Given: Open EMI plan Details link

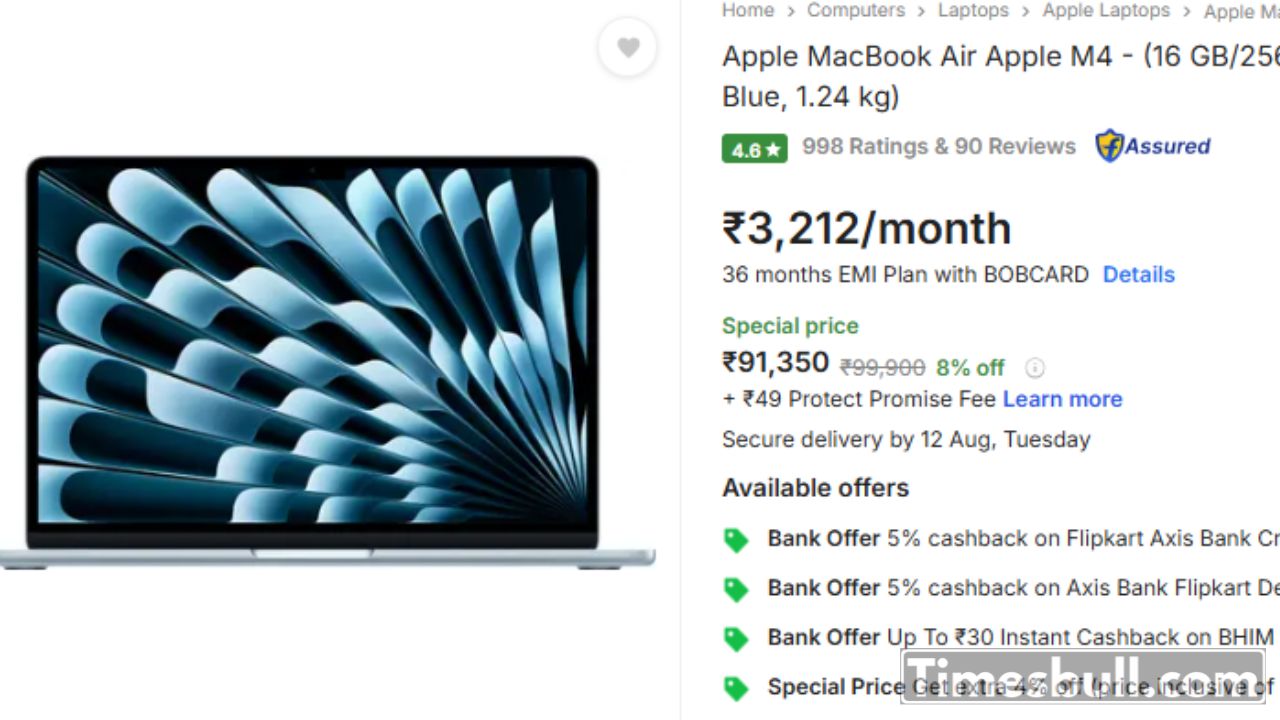Looking at the screenshot, I should click(1138, 274).
